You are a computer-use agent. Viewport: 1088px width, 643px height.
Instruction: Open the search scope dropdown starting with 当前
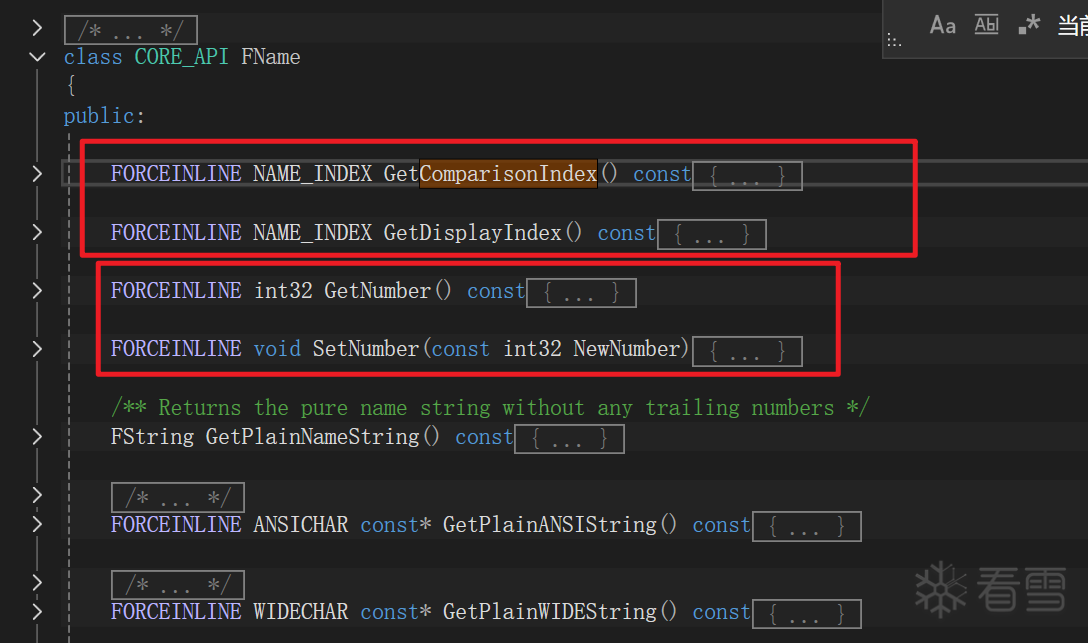pyautogui.click(x=1071, y=25)
